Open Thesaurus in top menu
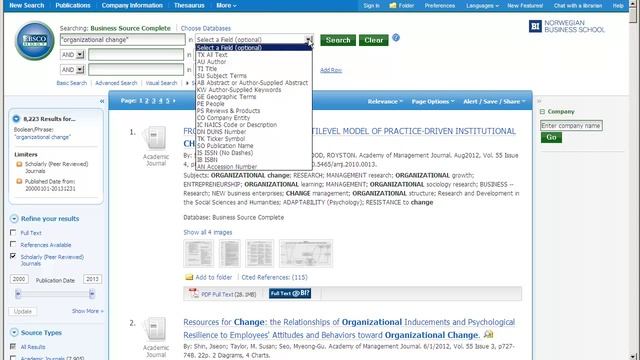The image size is (640, 360). (189, 6)
